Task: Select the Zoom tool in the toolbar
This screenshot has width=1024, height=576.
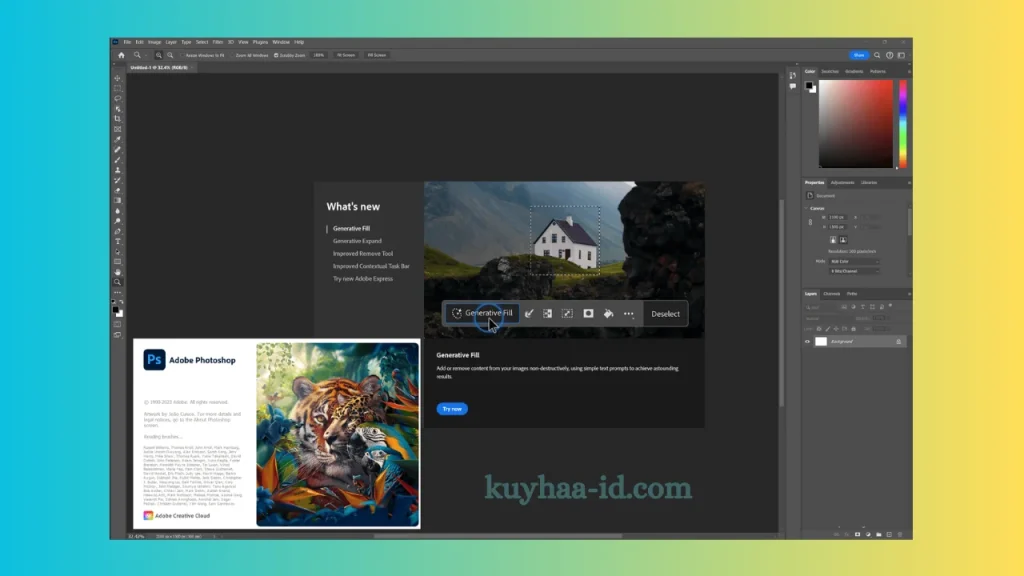Action: click(x=118, y=283)
